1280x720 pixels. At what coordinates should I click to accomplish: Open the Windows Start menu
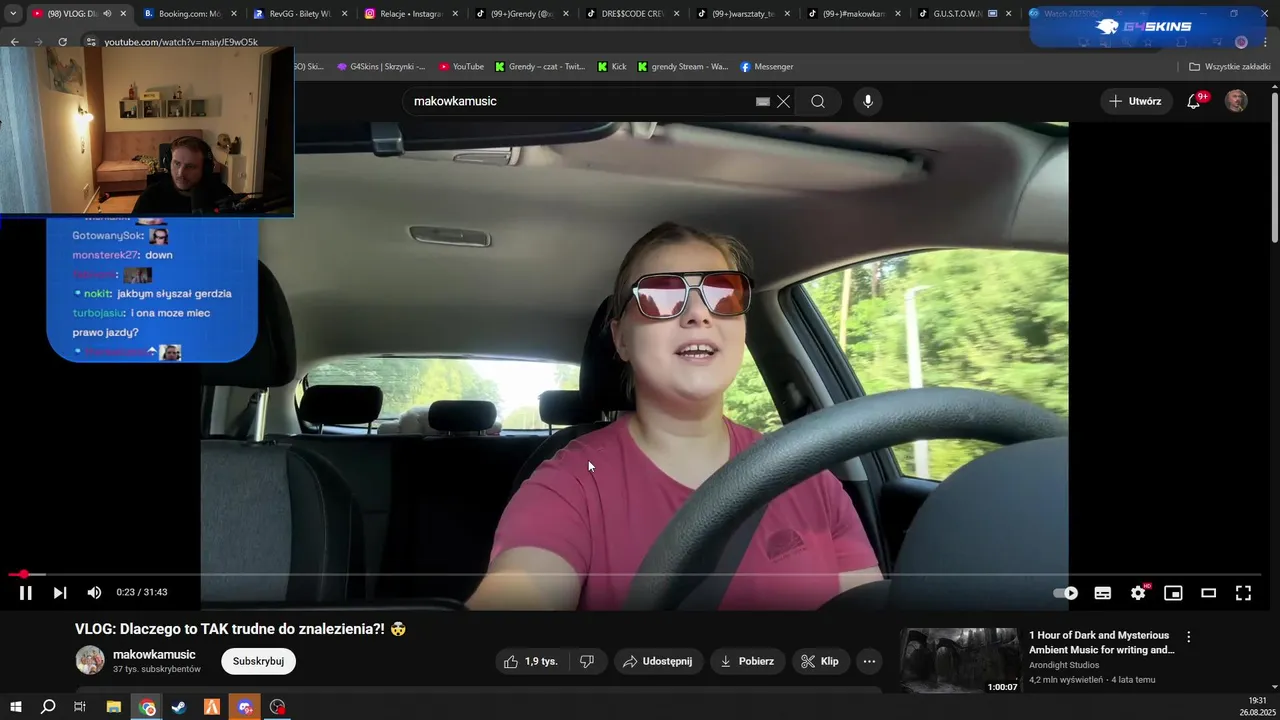pyautogui.click(x=15, y=707)
